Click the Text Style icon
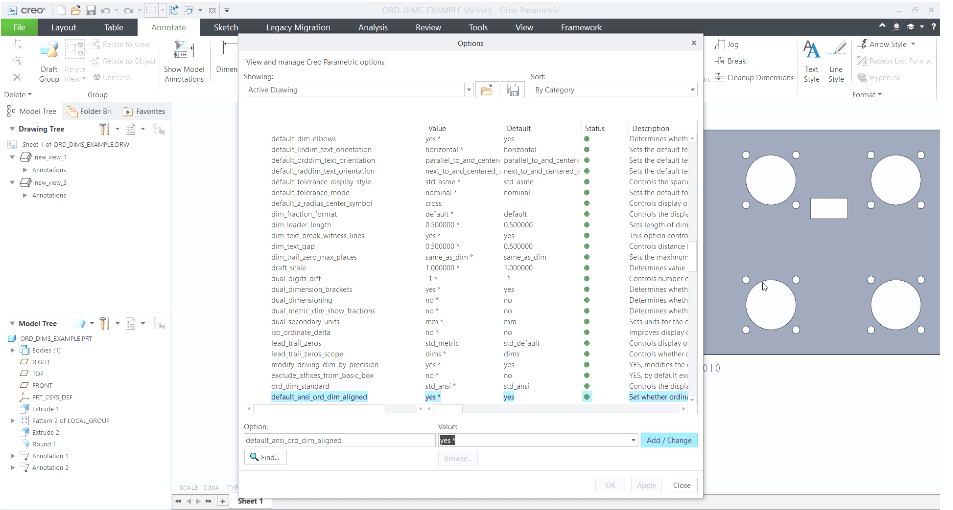953x510 pixels. [811, 58]
